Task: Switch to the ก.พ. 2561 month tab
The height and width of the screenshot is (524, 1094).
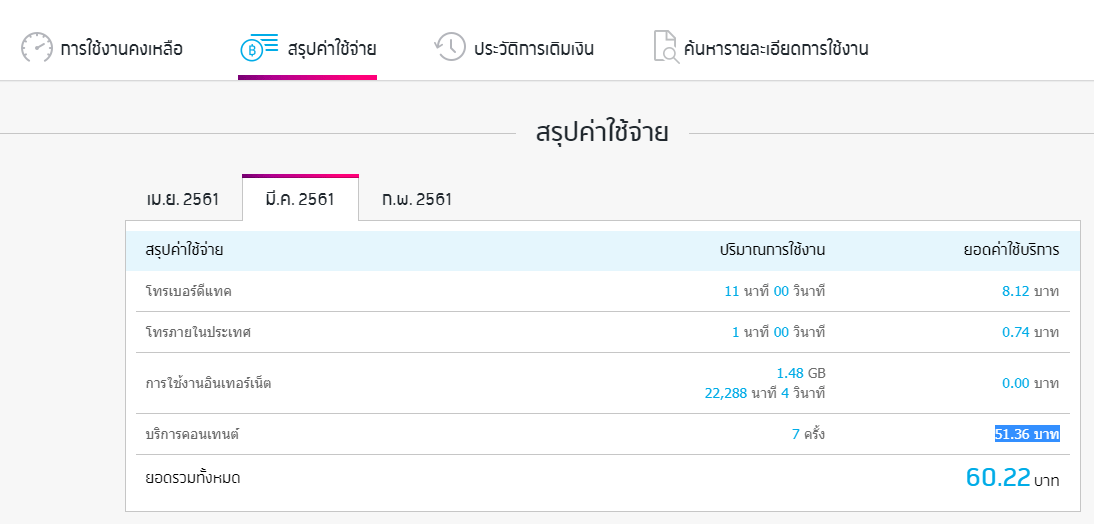Action: pyautogui.click(x=417, y=199)
